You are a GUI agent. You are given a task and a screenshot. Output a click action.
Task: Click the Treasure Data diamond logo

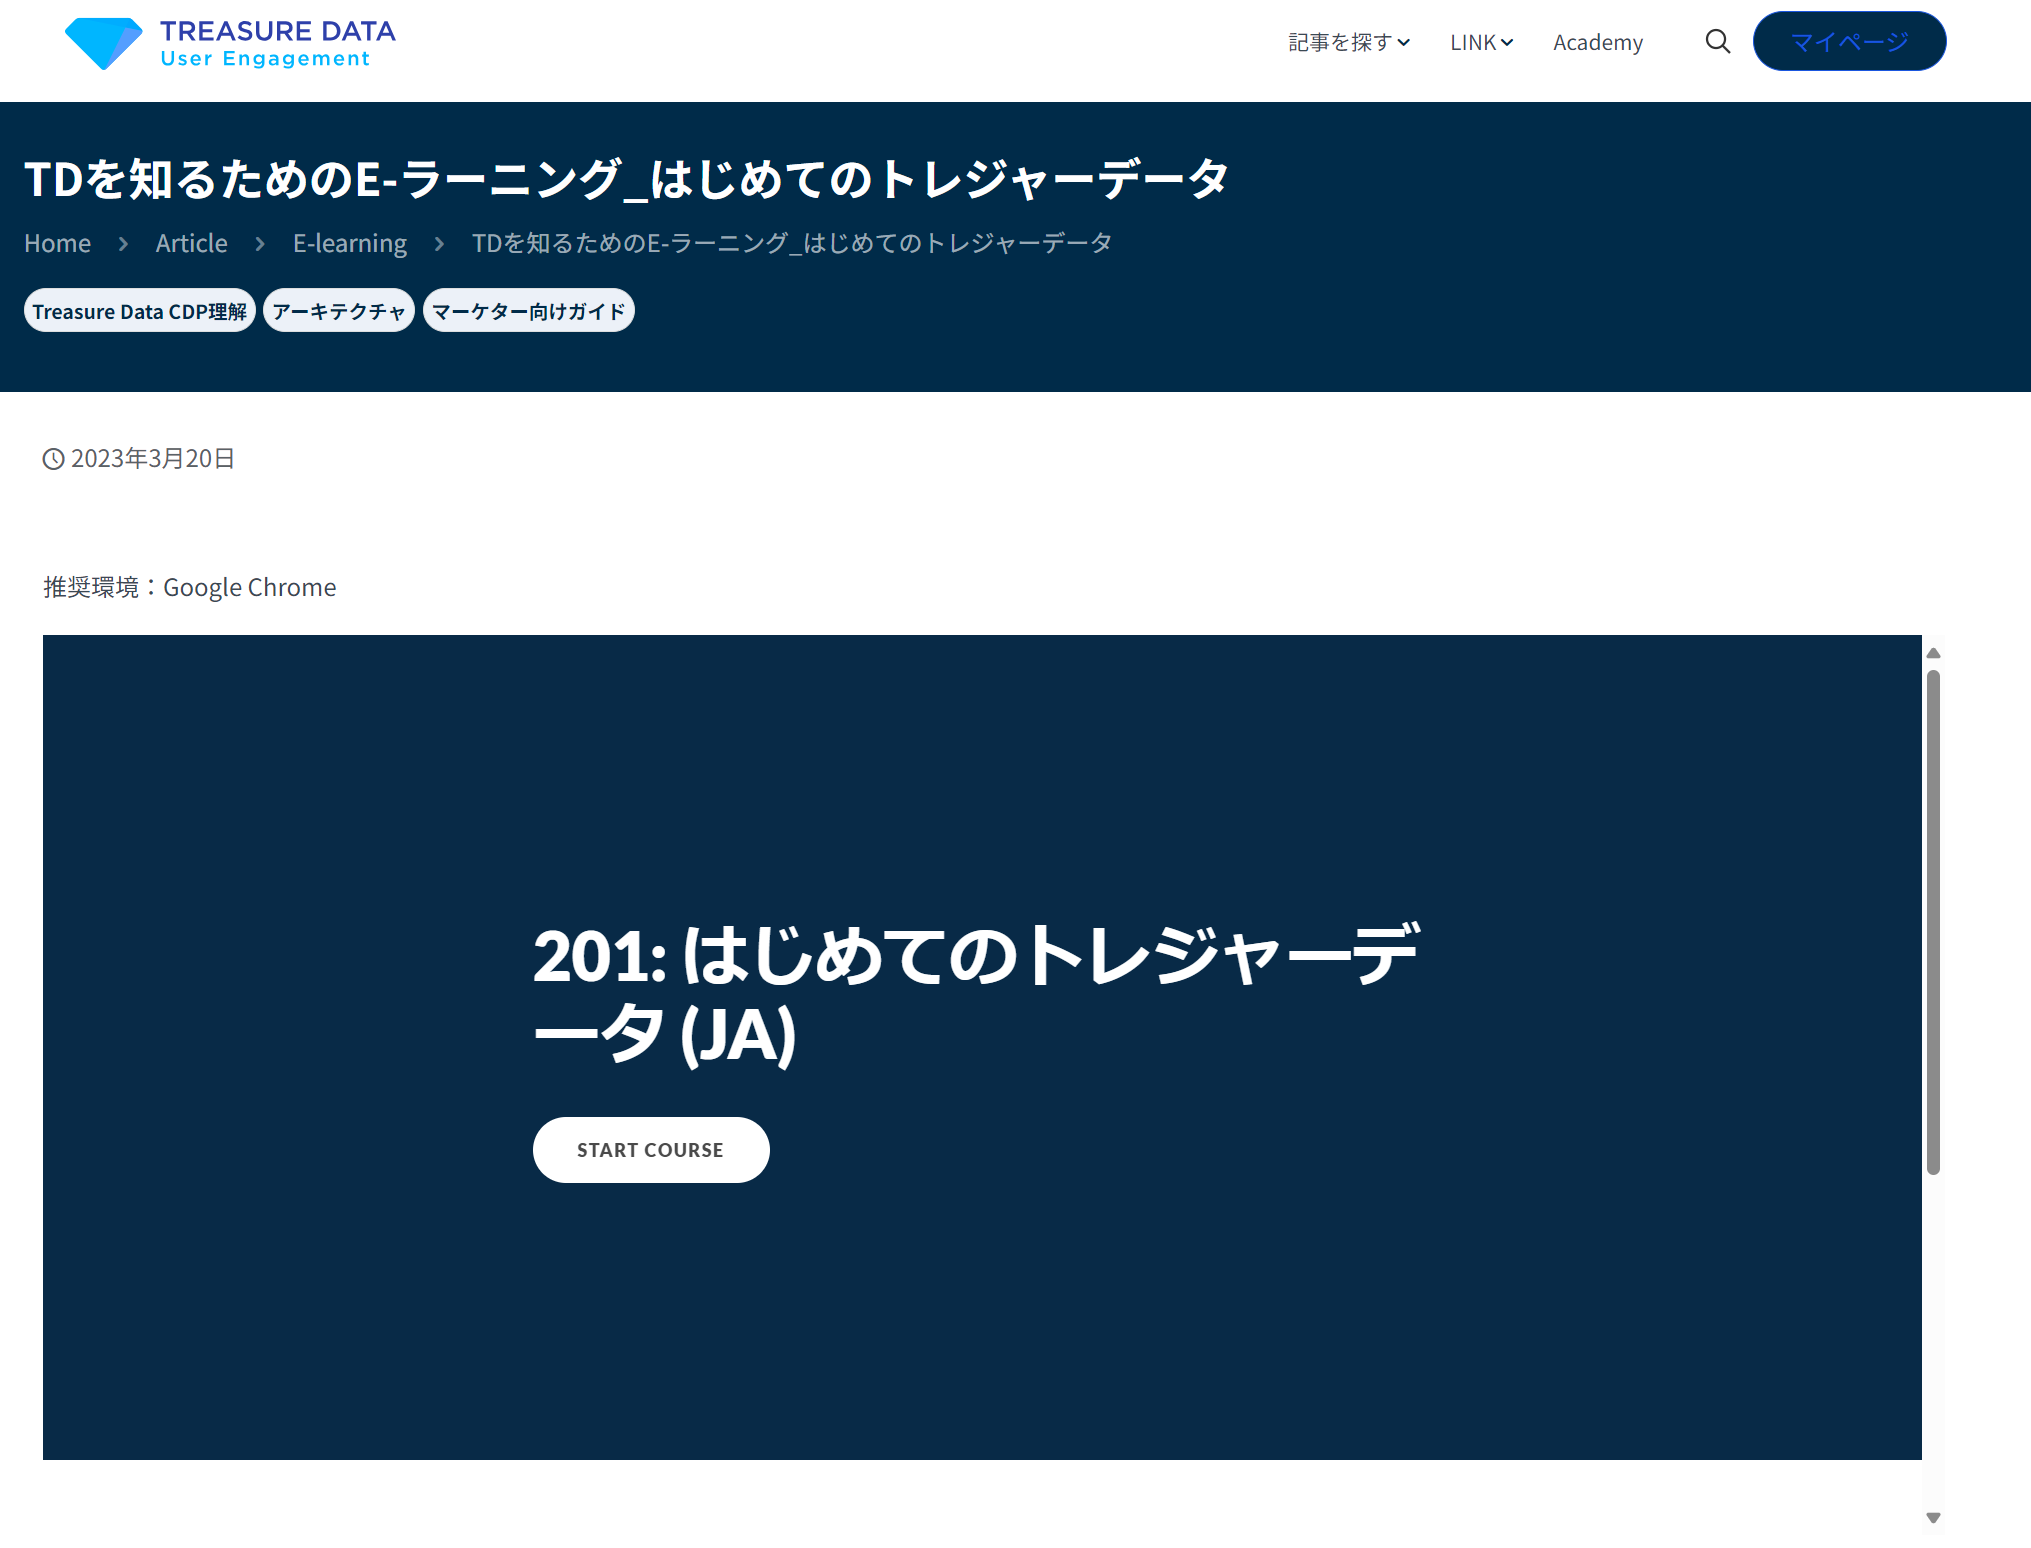click(103, 42)
